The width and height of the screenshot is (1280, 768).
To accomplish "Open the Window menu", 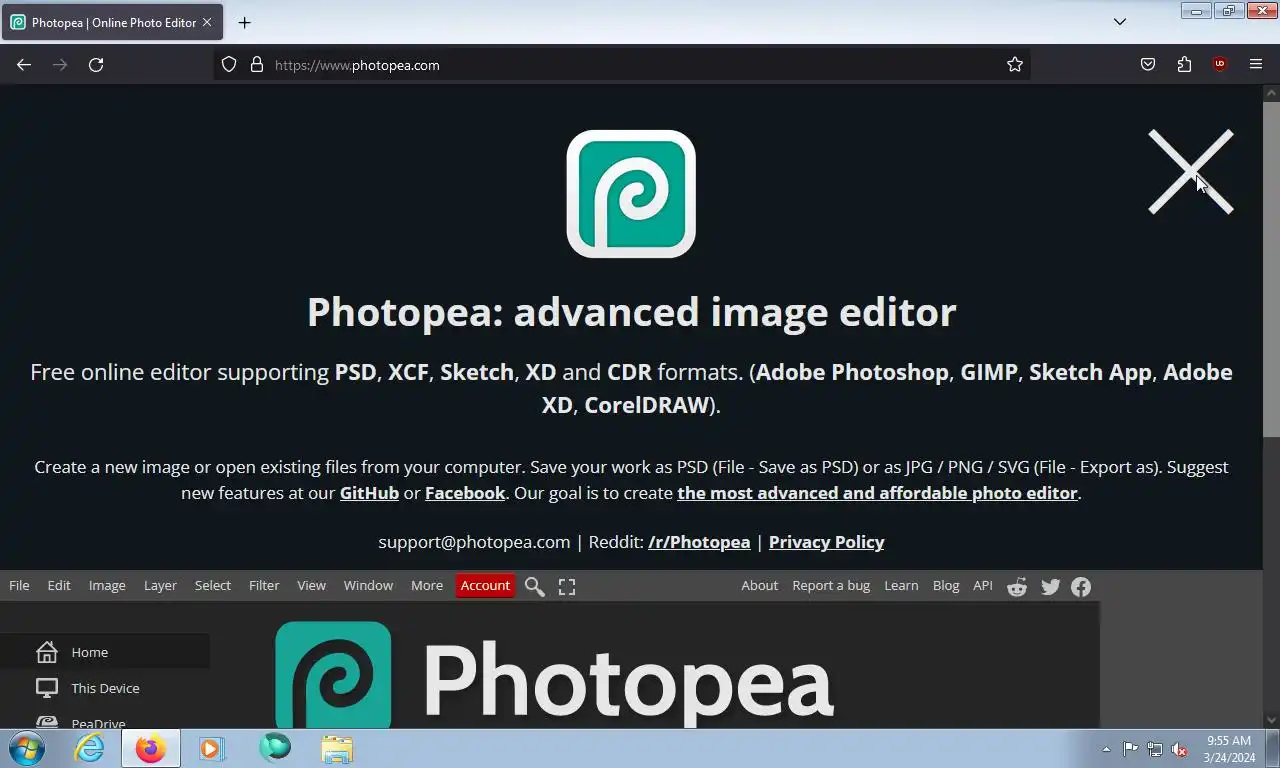I will pos(368,586).
